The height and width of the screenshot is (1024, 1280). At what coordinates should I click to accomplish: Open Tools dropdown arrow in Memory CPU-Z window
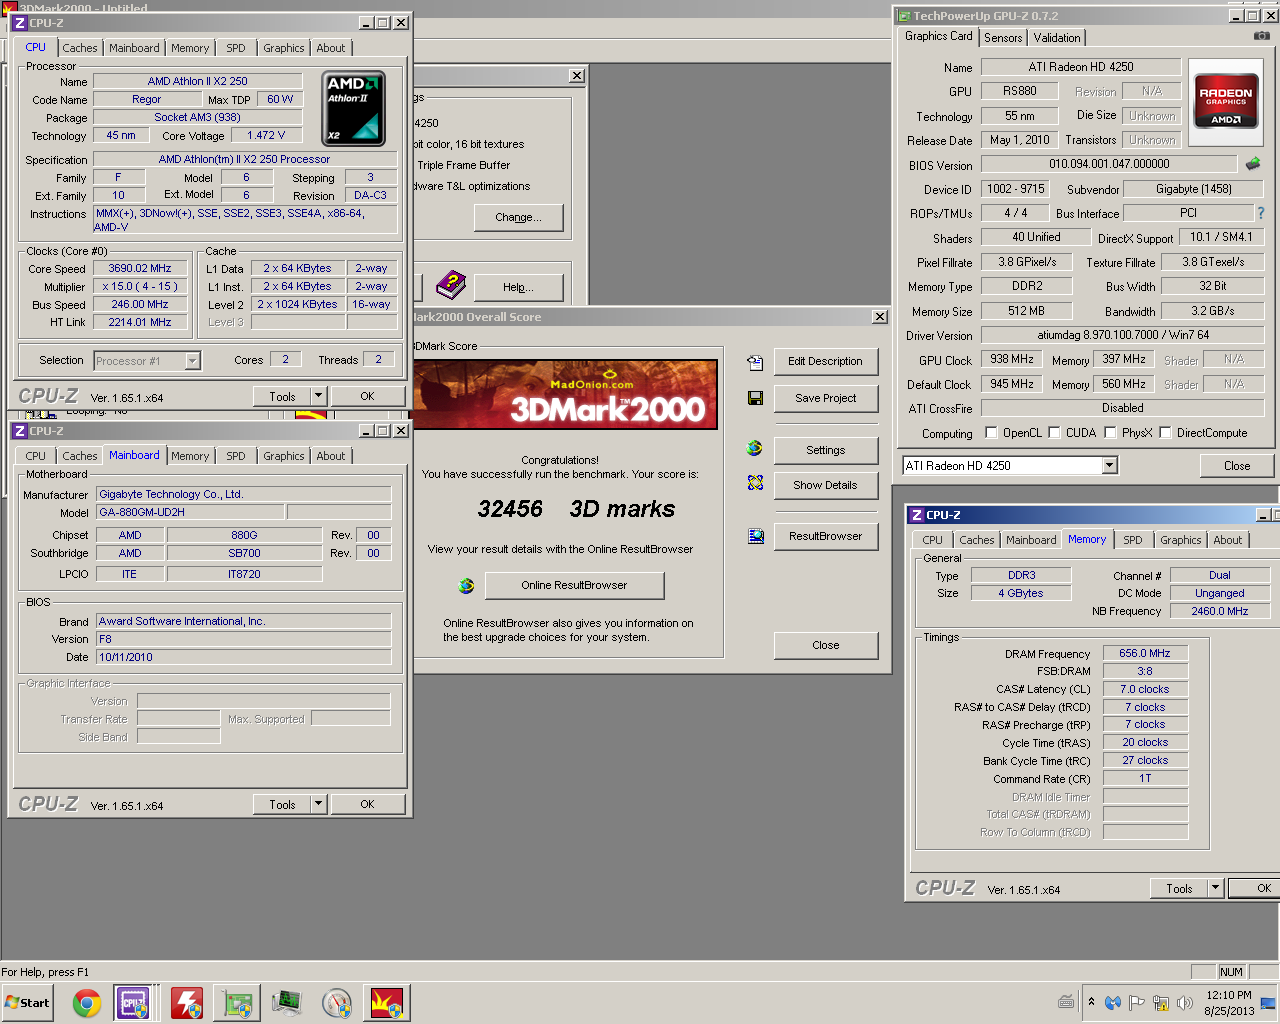[x=1216, y=888]
